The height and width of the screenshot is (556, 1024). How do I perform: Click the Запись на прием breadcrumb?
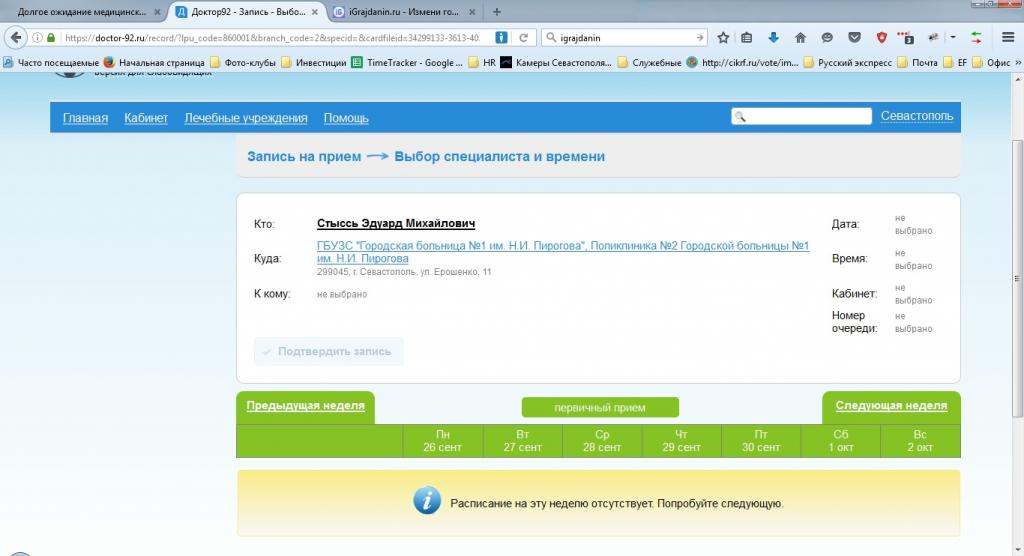click(x=304, y=157)
